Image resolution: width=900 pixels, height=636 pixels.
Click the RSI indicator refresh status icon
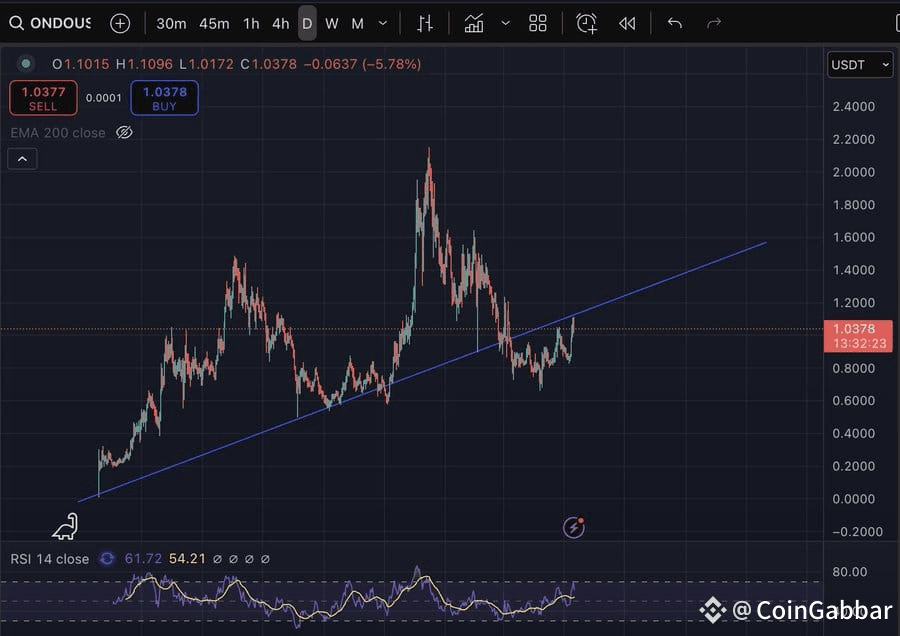107,559
